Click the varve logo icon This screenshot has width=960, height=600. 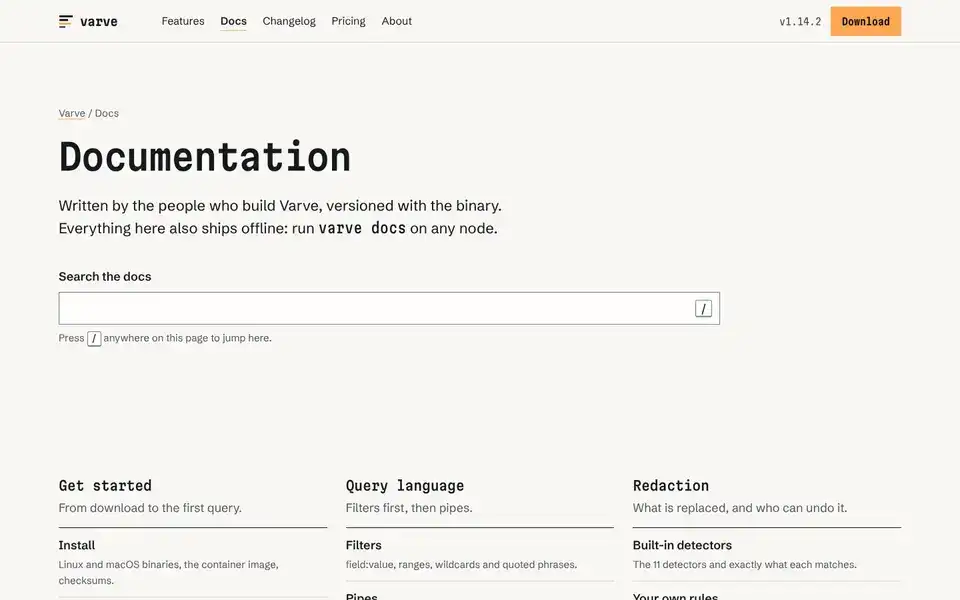[66, 21]
